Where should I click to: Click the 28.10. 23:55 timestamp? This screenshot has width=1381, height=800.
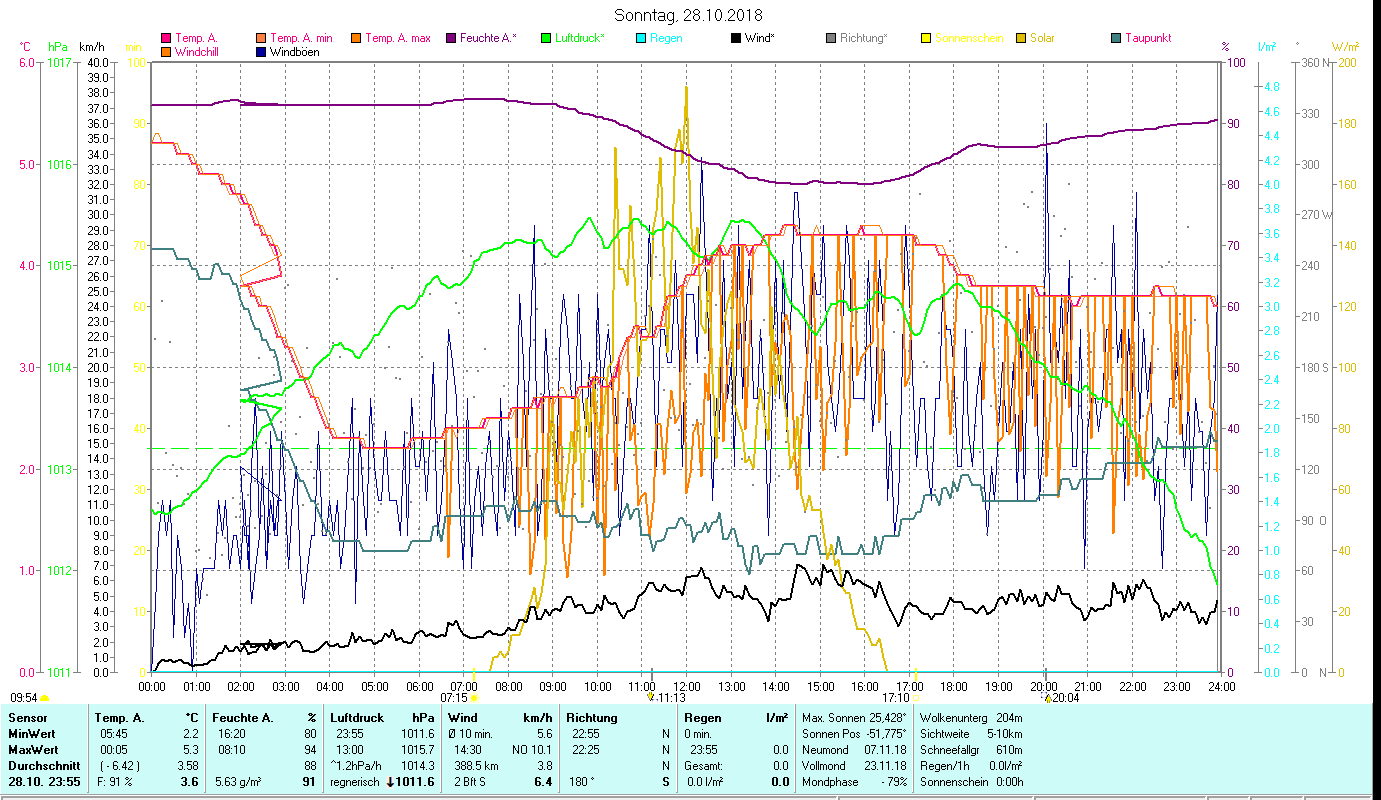pos(44,782)
